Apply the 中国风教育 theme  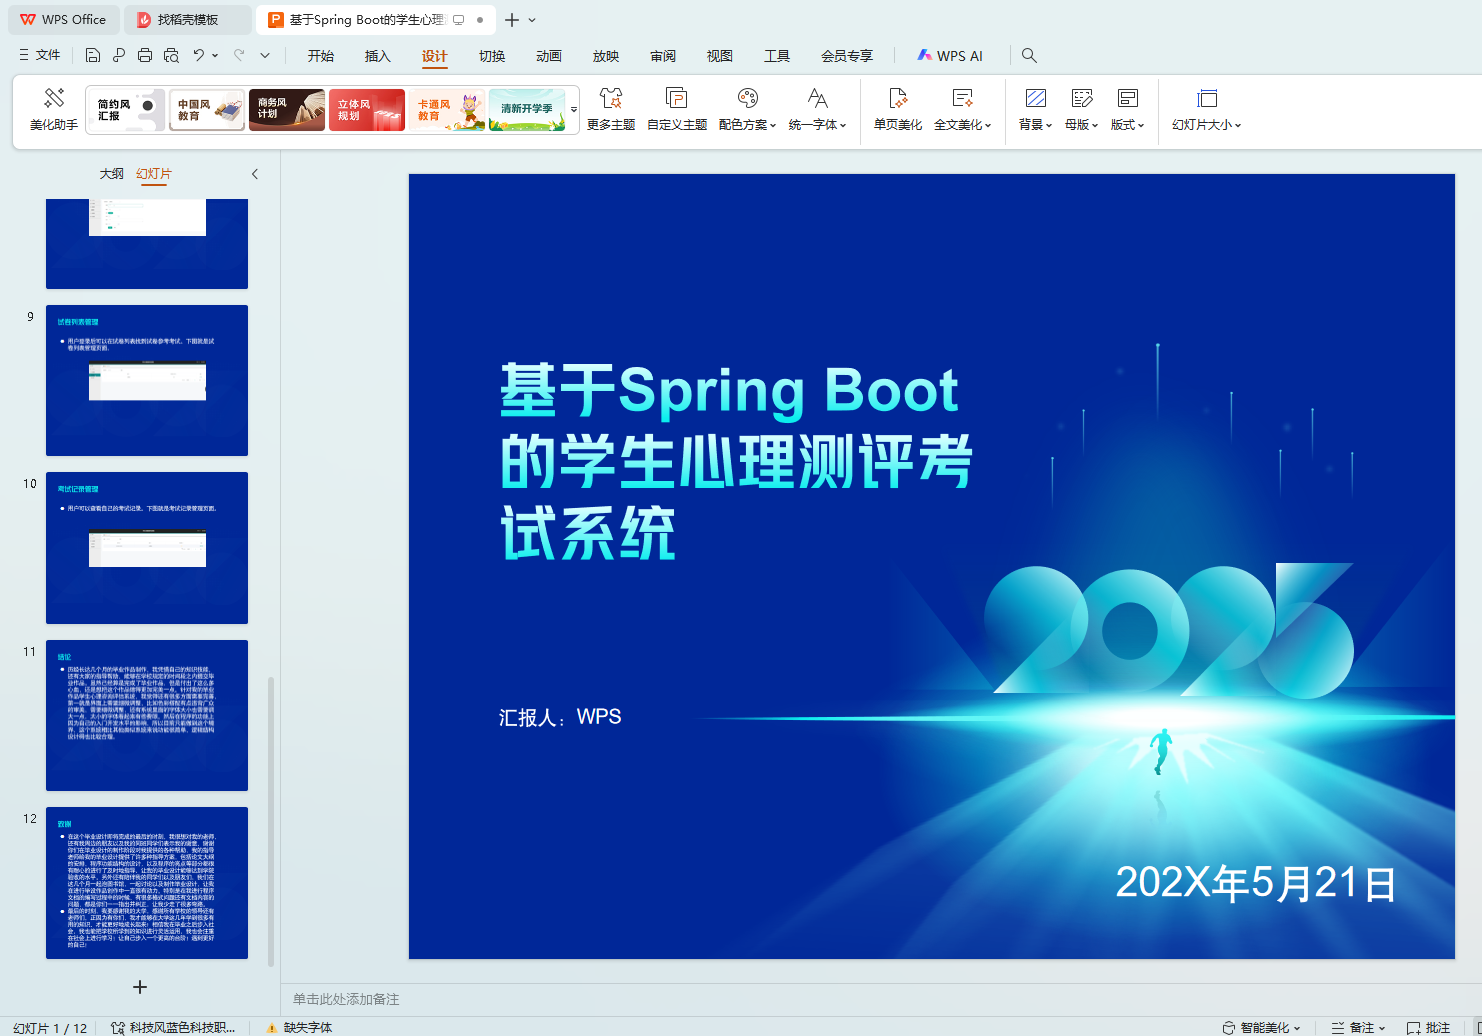[207, 110]
